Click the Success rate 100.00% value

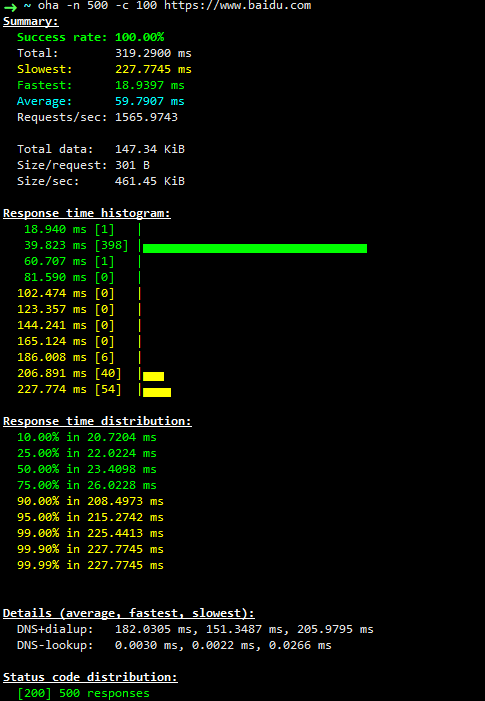139,38
